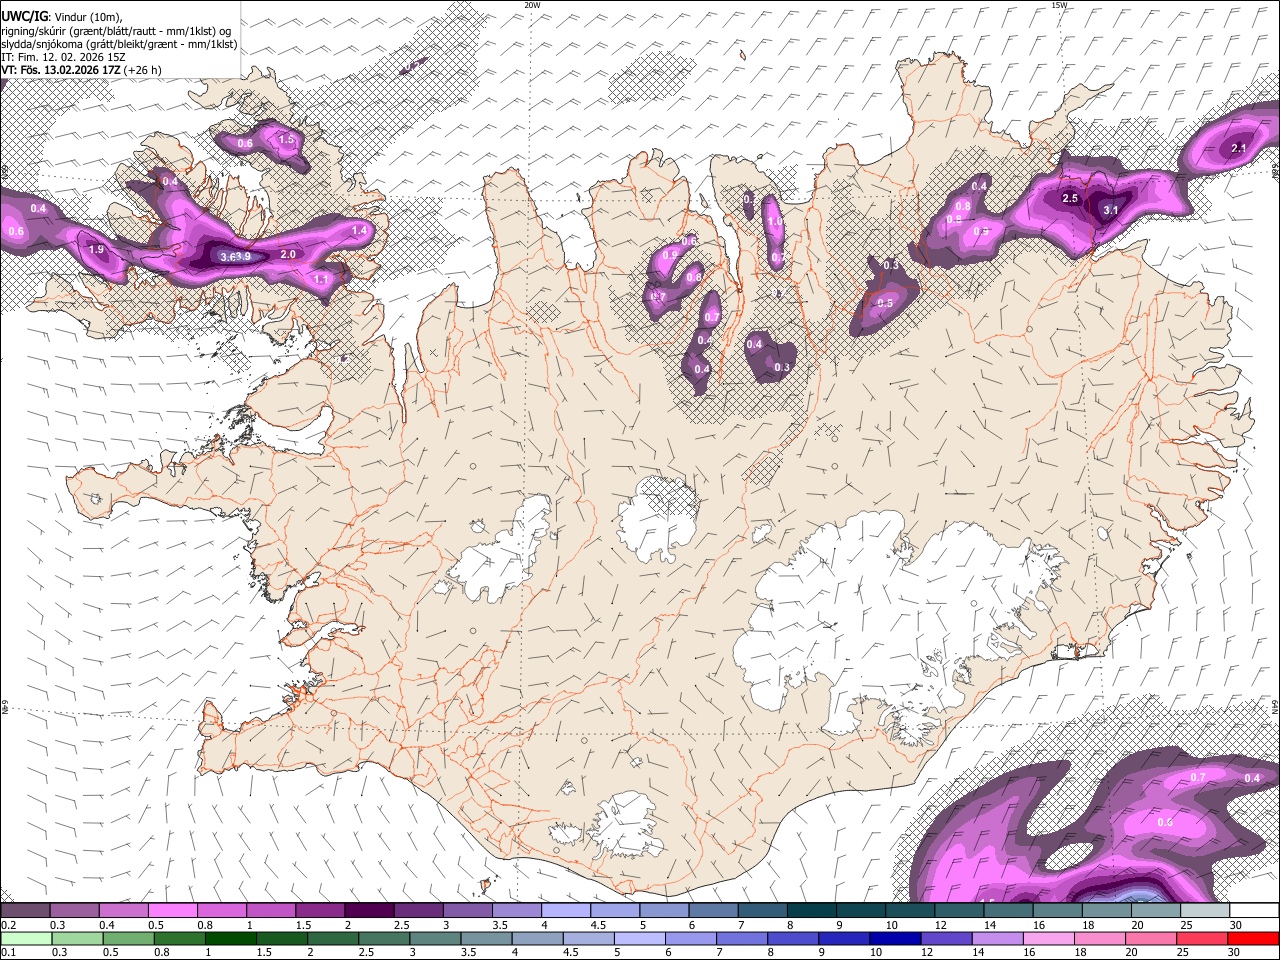The image size is (1280, 960).
Task: Click the 20W longitude label
Action: click(532, 5)
